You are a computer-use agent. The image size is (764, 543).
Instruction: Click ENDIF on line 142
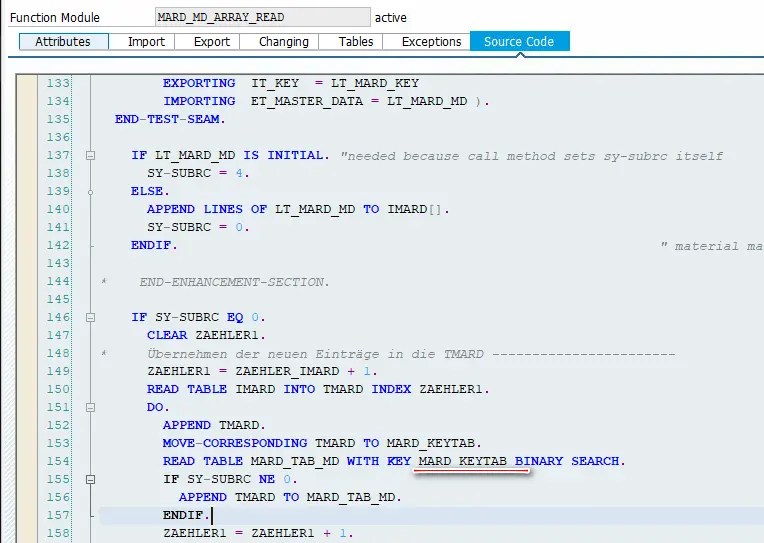(x=154, y=246)
